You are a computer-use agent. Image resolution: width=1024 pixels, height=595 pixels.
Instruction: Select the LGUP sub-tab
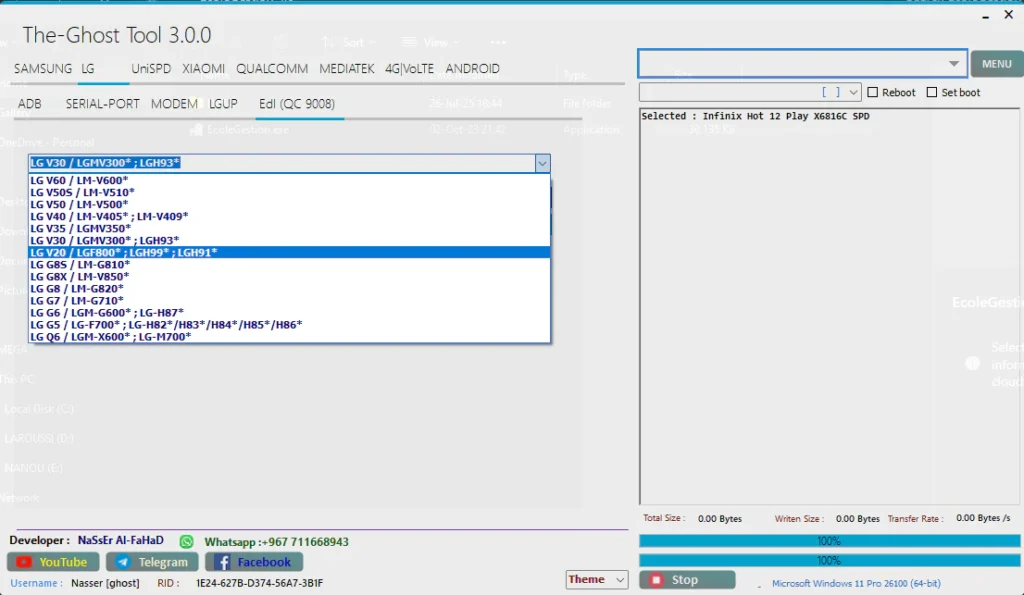click(223, 104)
